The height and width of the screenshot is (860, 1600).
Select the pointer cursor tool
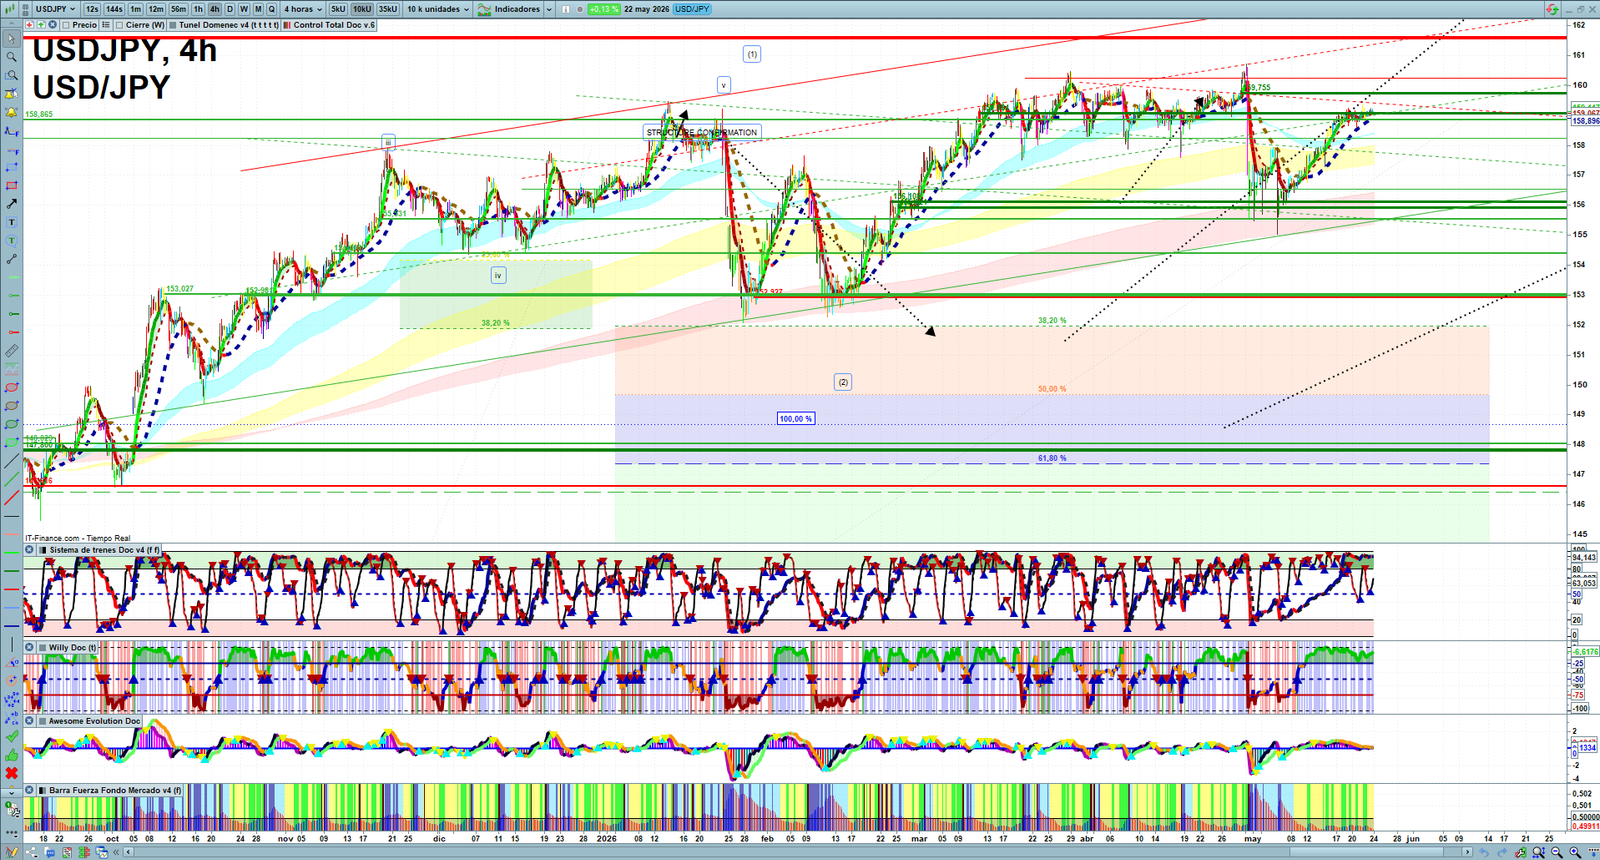click(11, 39)
